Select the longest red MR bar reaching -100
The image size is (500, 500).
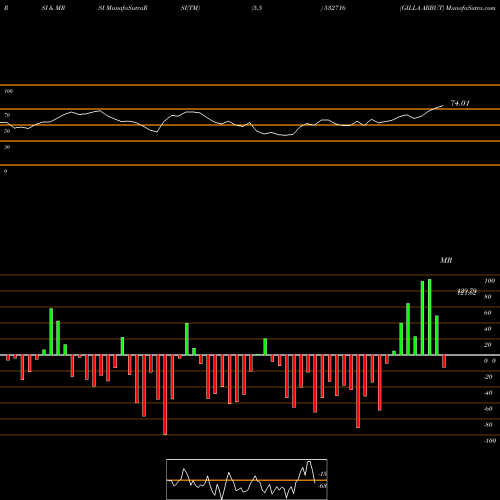coord(165,395)
